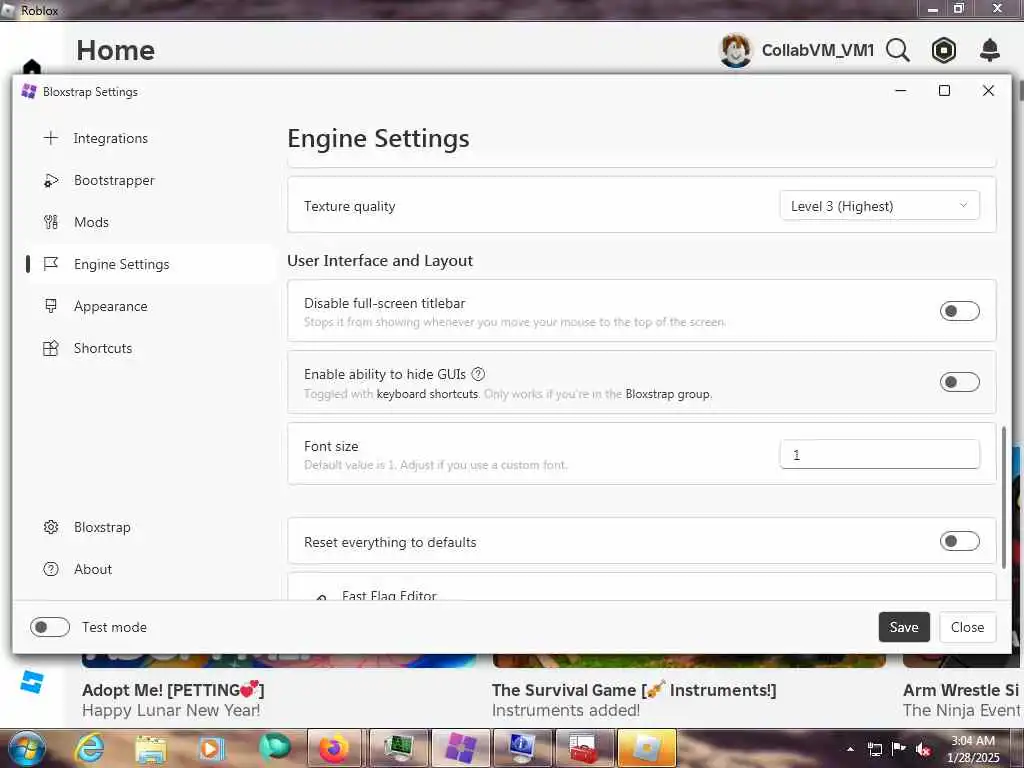
Task: Click the gear icon beside Bloxstrap
Action: point(50,527)
